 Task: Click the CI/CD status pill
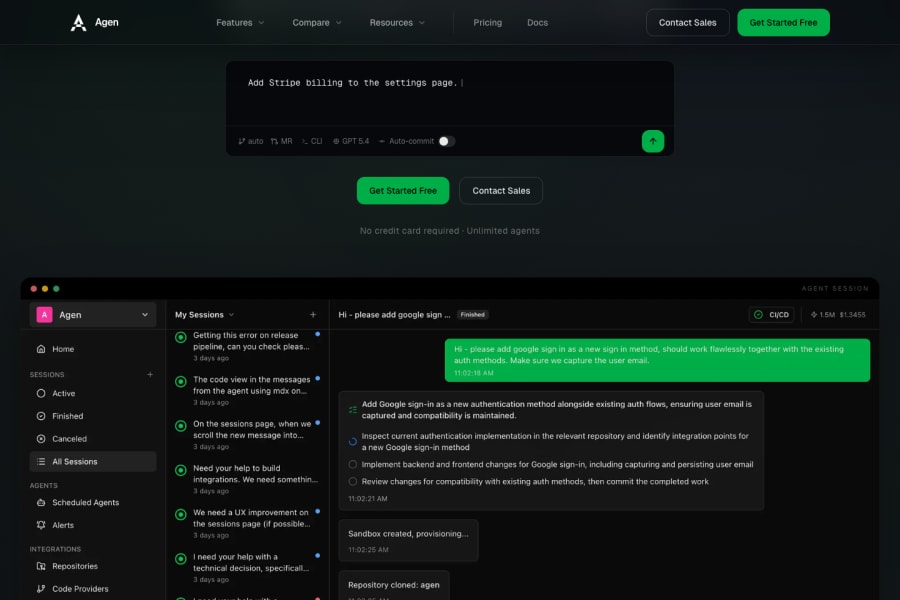click(770, 313)
